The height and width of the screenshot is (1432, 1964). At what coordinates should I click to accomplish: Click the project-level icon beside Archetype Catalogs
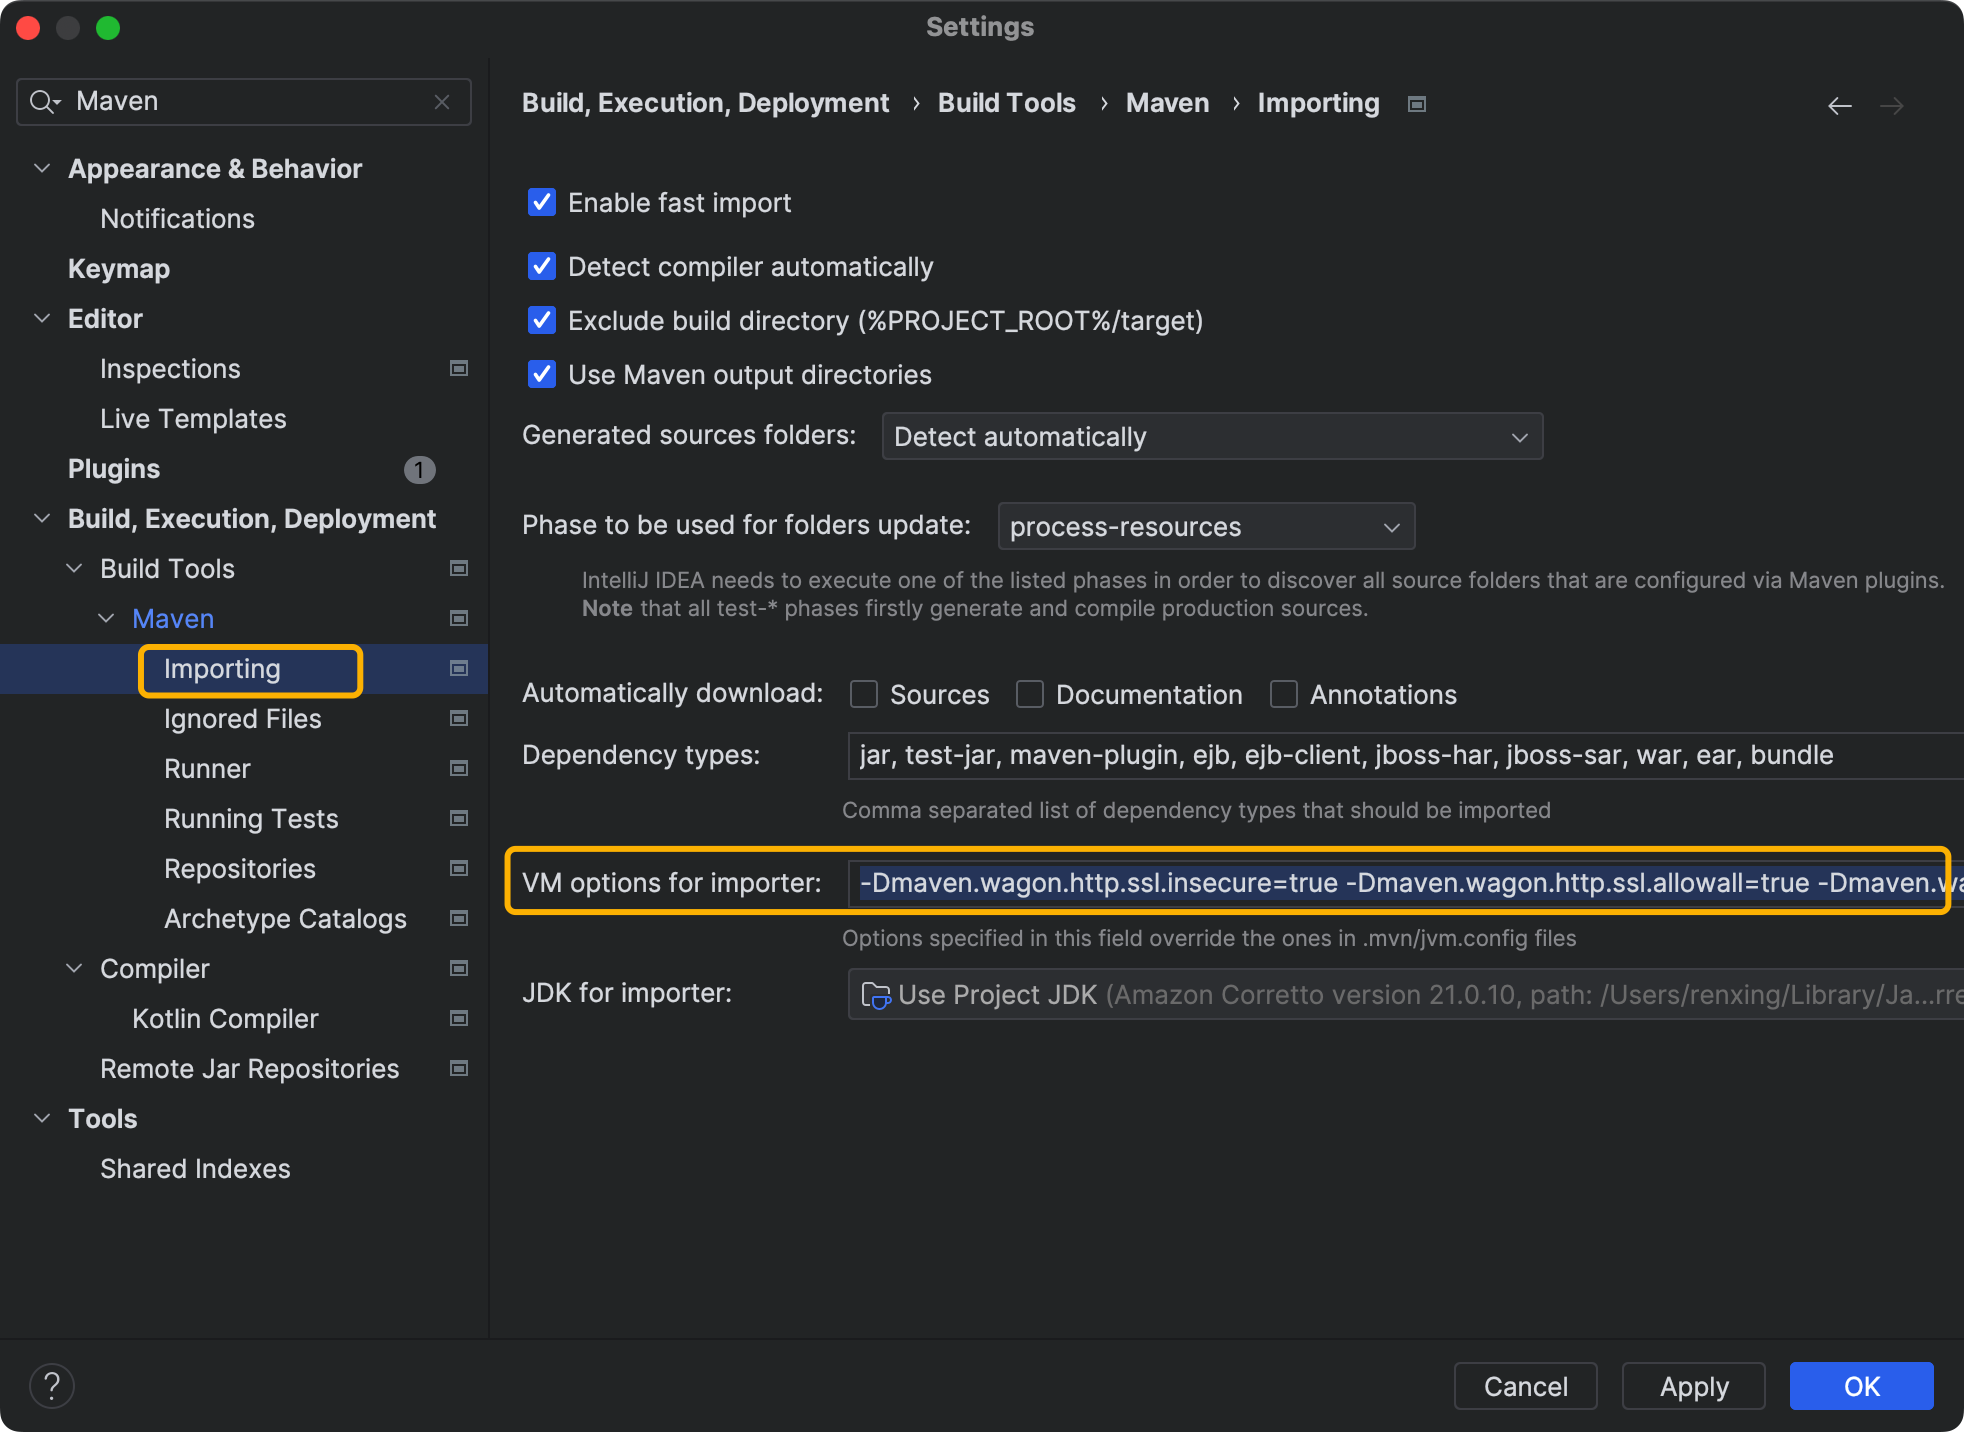459,919
